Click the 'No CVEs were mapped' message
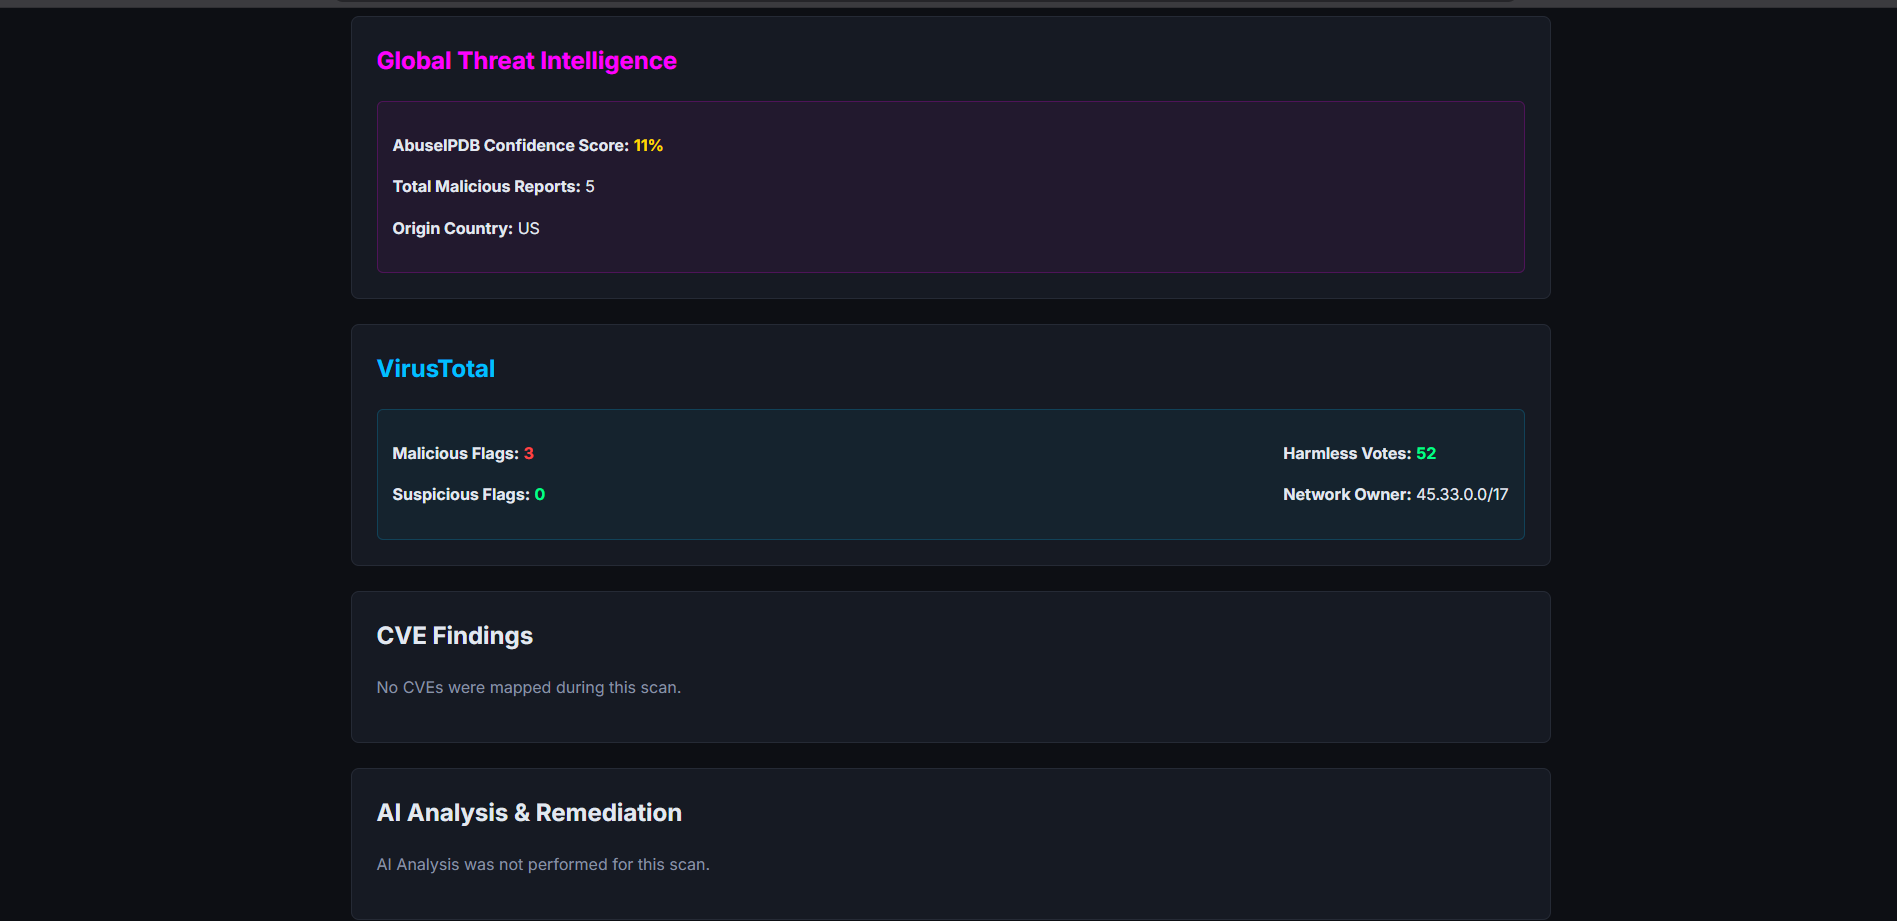Viewport: 1897px width, 921px height. click(x=529, y=688)
